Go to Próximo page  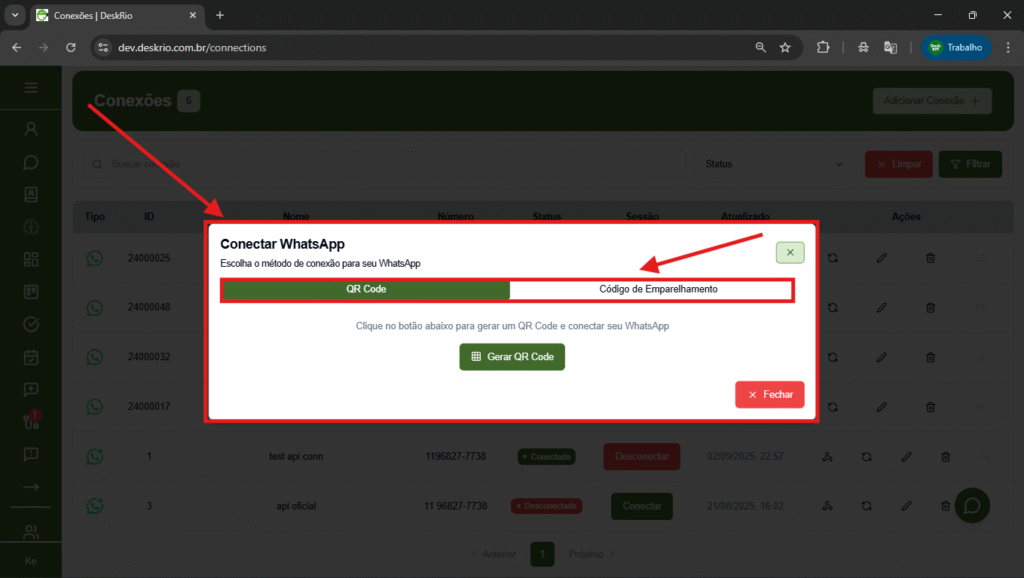pos(592,554)
